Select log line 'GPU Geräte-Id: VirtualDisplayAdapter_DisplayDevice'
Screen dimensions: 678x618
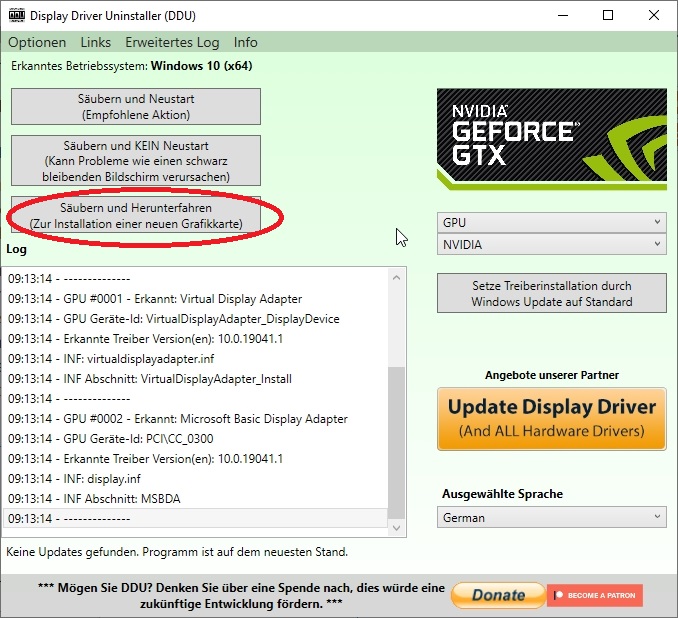tap(195, 319)
